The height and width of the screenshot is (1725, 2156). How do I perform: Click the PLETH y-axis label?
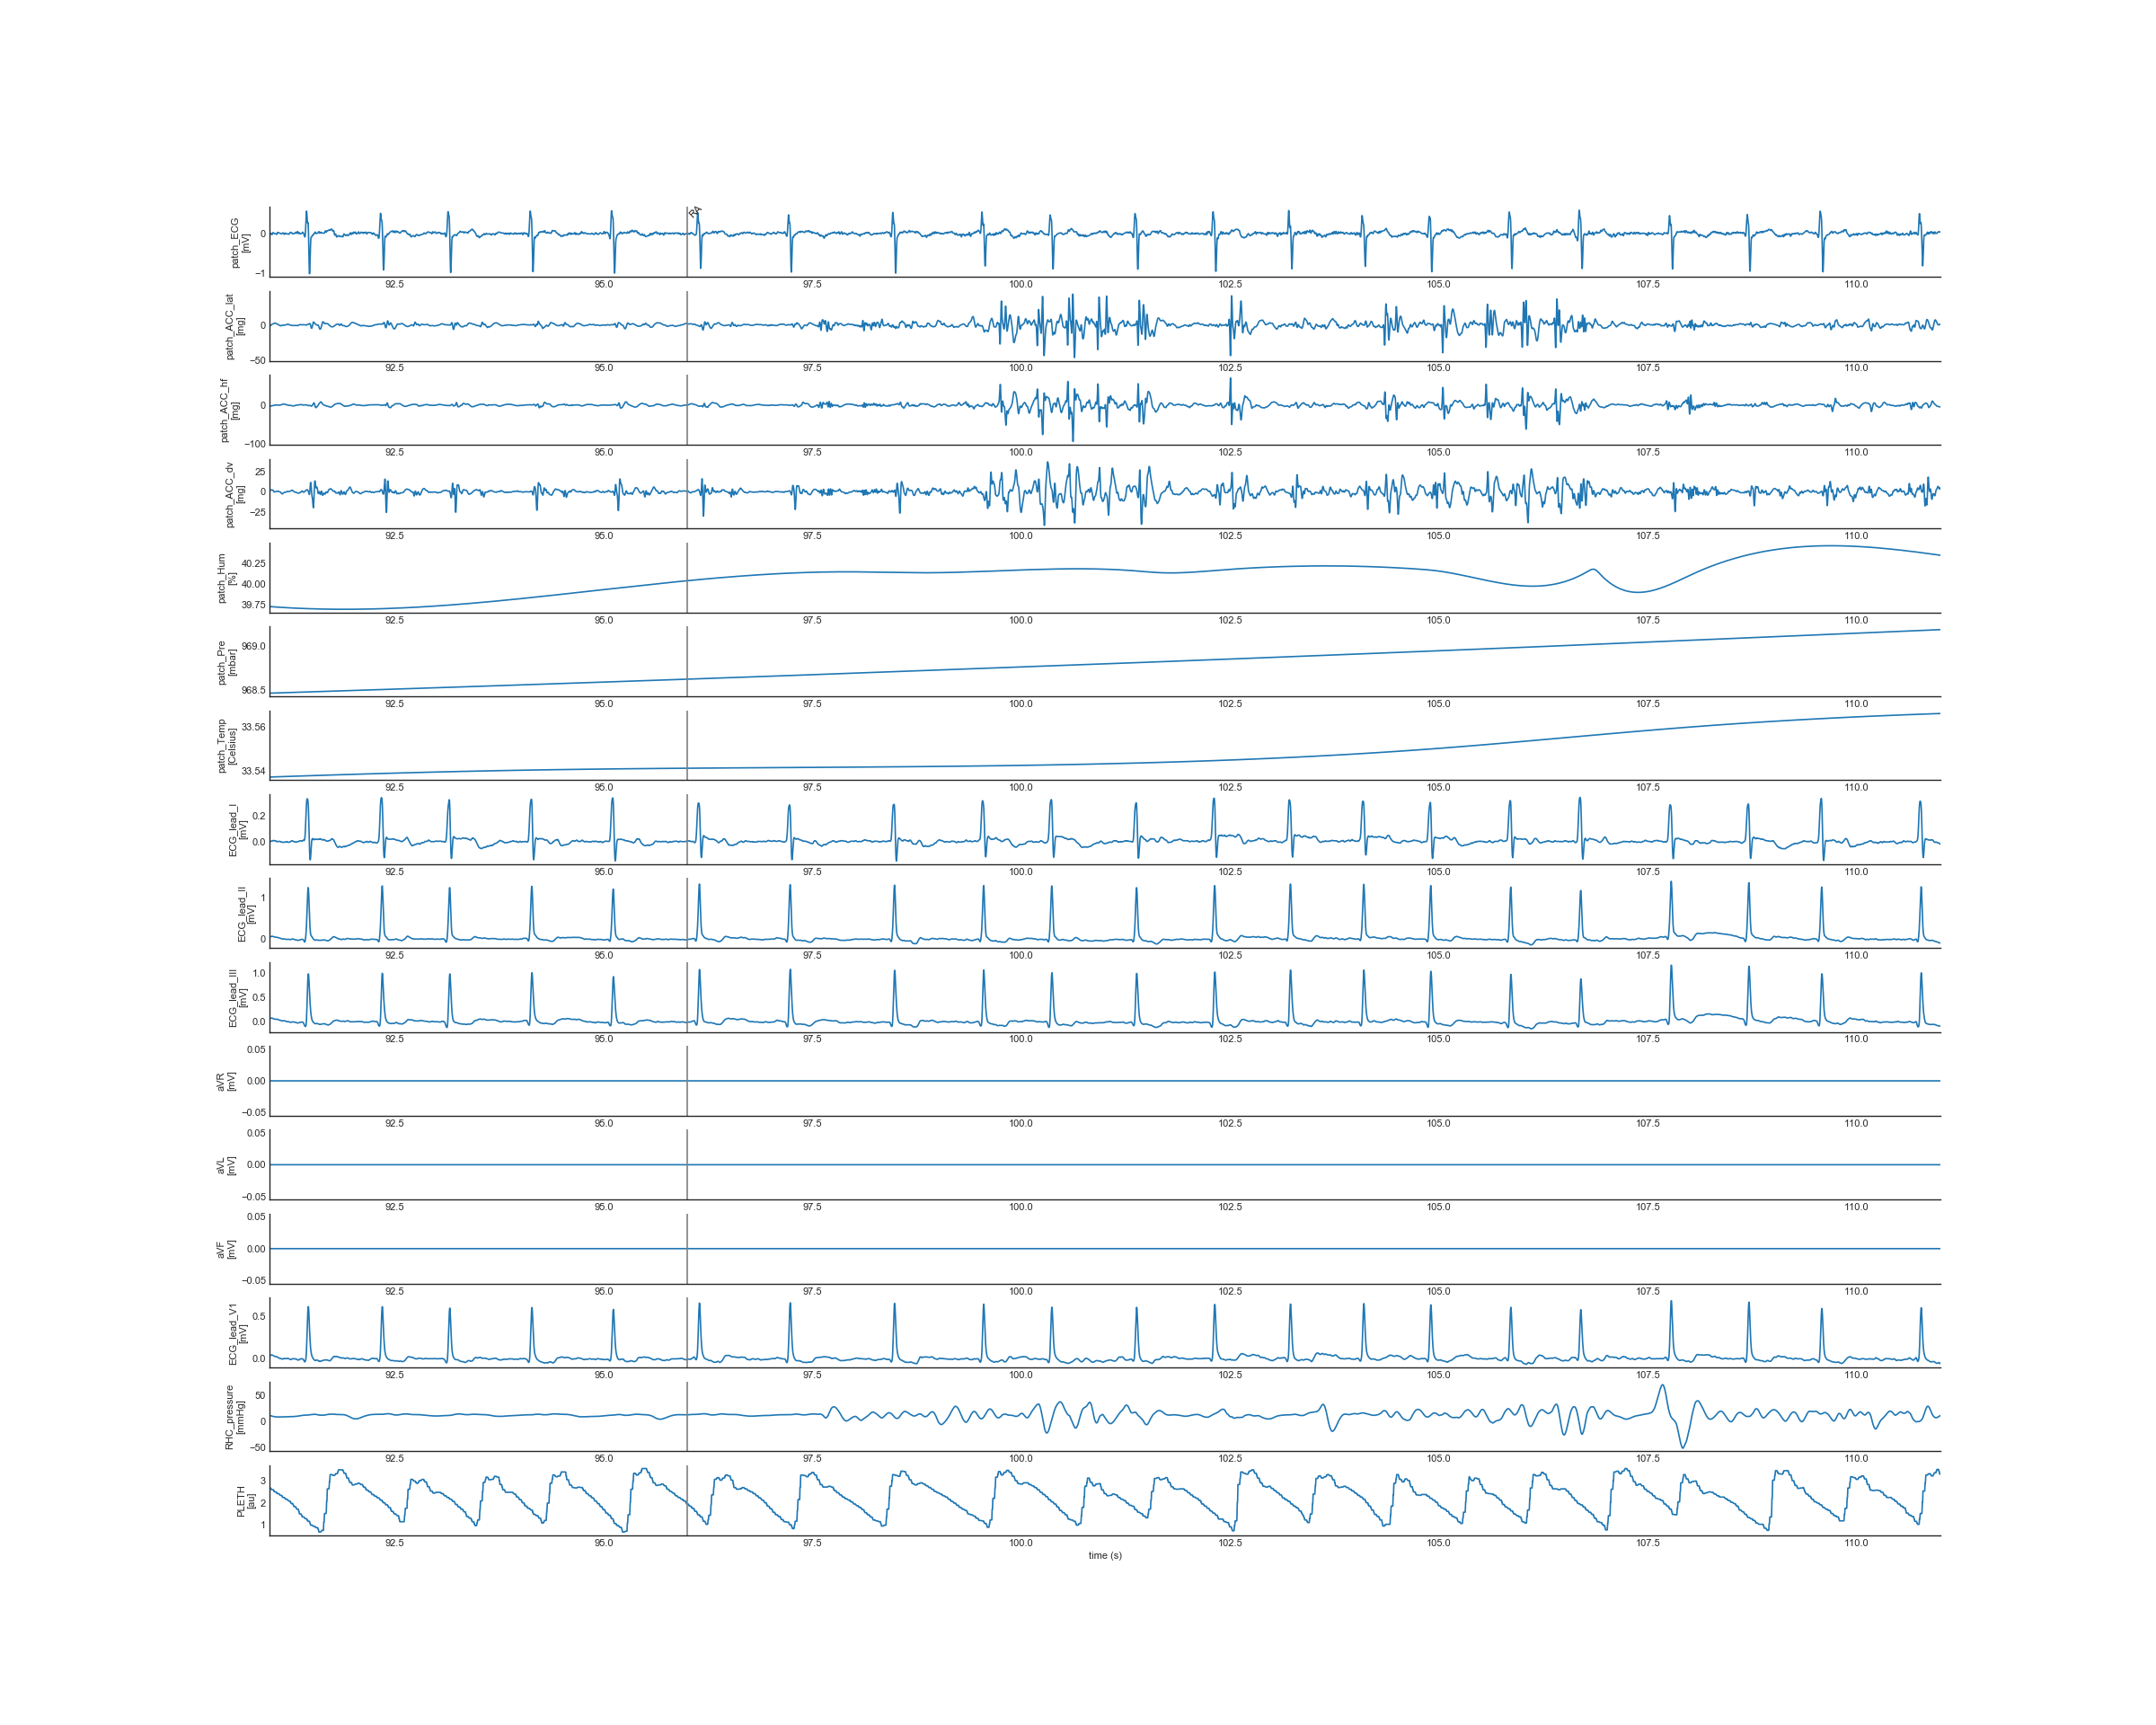click(245, 1501)
